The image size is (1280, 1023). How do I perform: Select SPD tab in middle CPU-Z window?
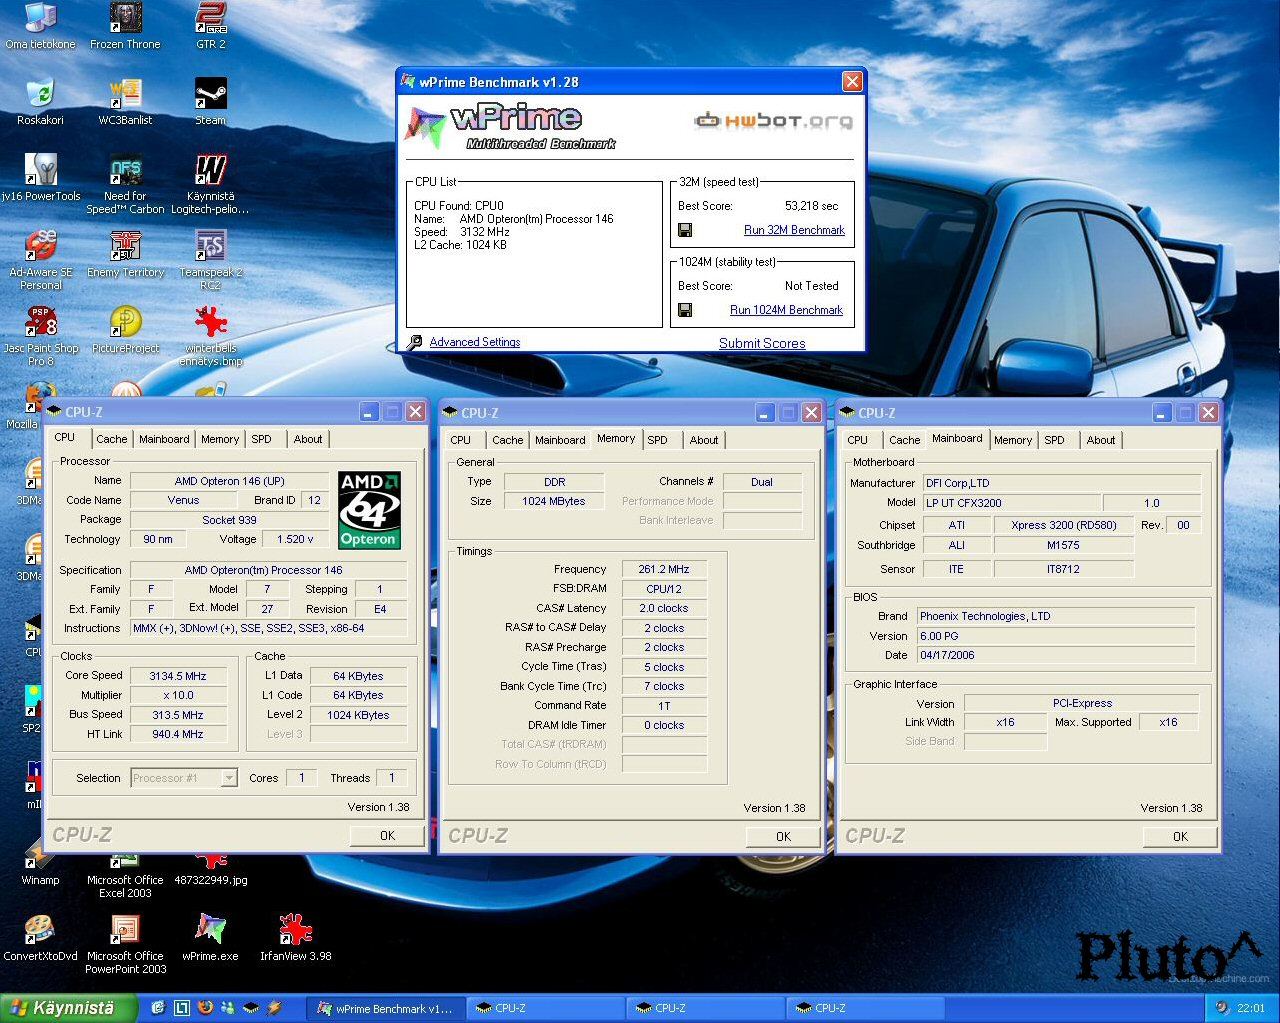click(657, 440)
